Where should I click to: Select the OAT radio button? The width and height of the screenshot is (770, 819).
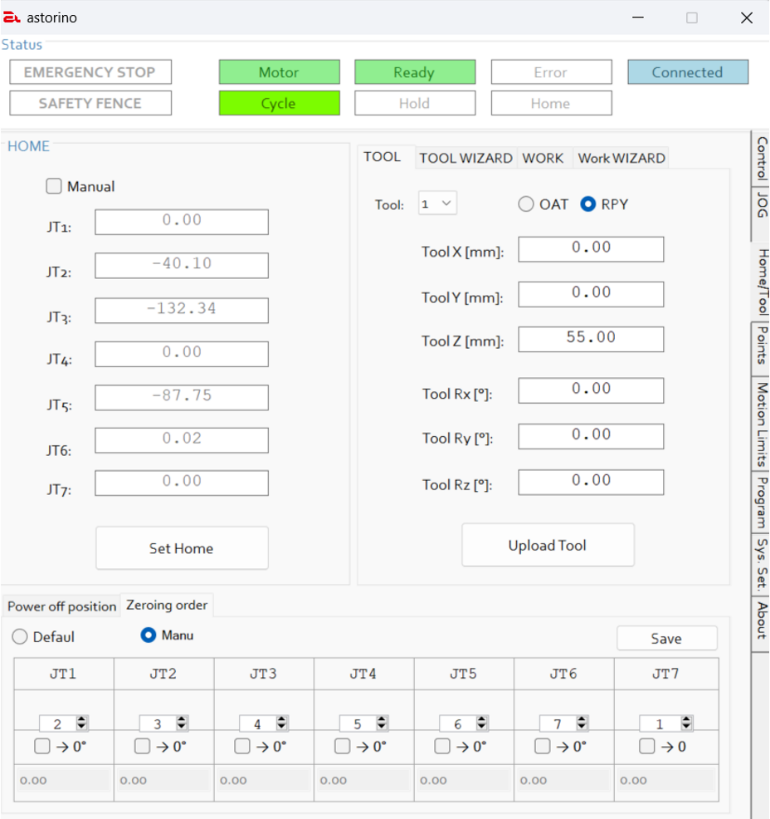[x=526, y=204]
